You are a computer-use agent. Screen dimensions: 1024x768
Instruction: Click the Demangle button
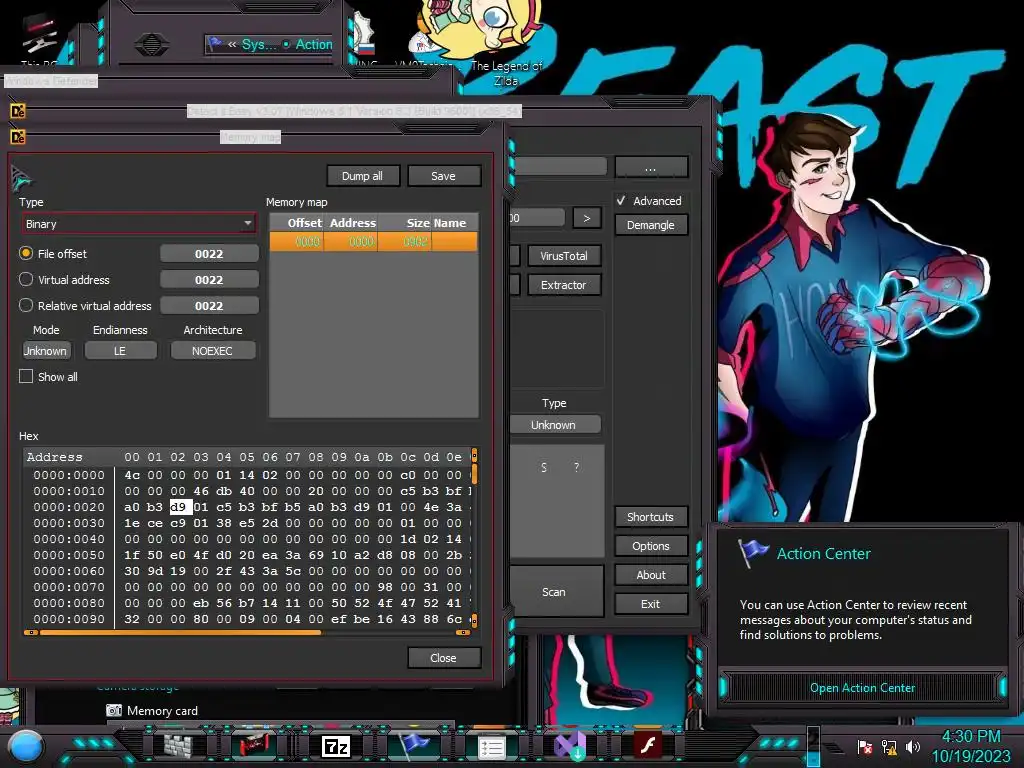(650, 225)
